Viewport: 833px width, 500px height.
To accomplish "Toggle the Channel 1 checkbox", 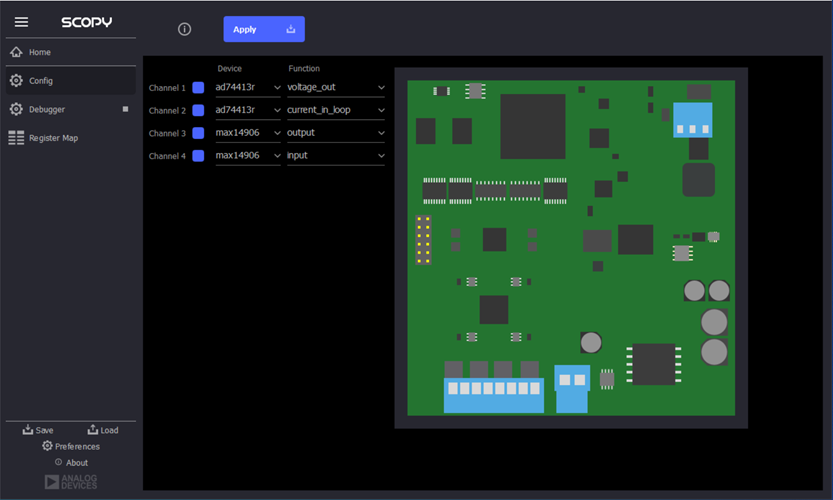I will point(198,88).
